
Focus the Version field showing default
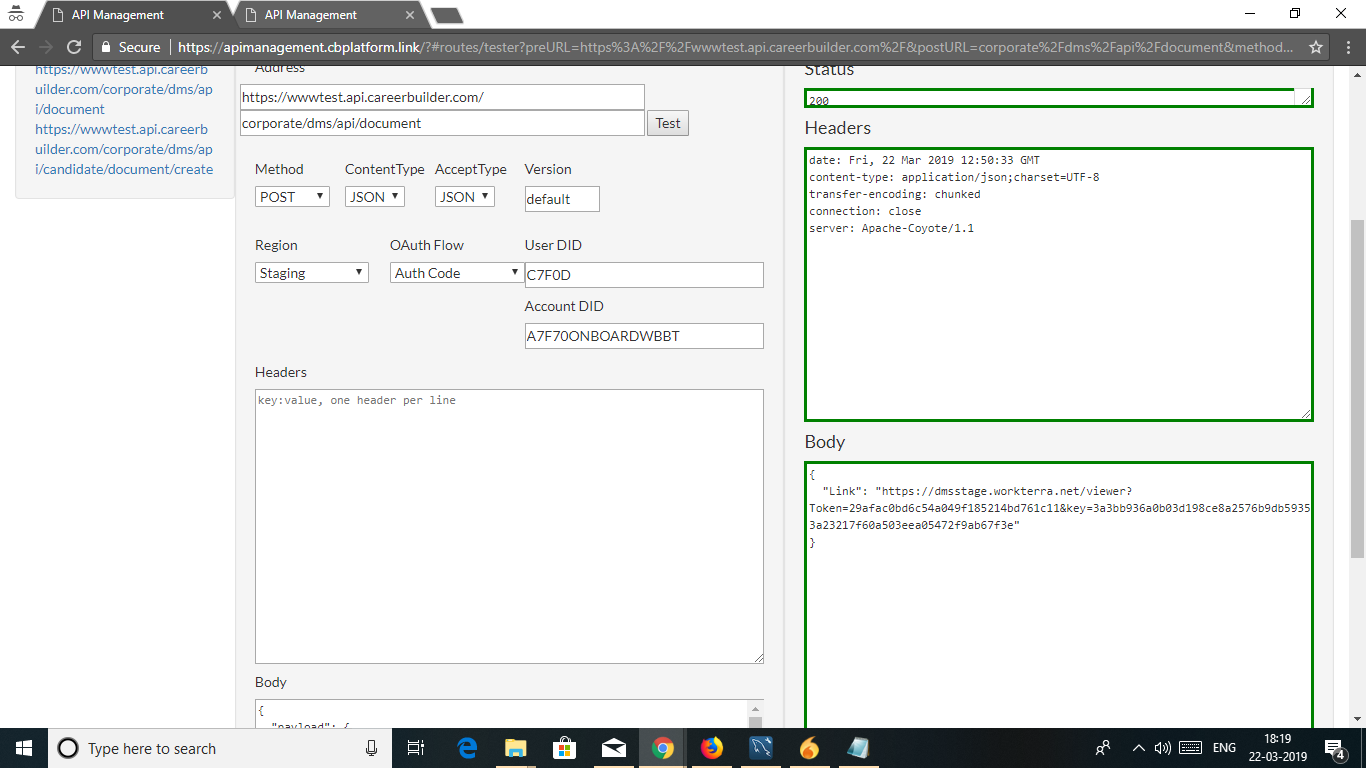(562, 199)
